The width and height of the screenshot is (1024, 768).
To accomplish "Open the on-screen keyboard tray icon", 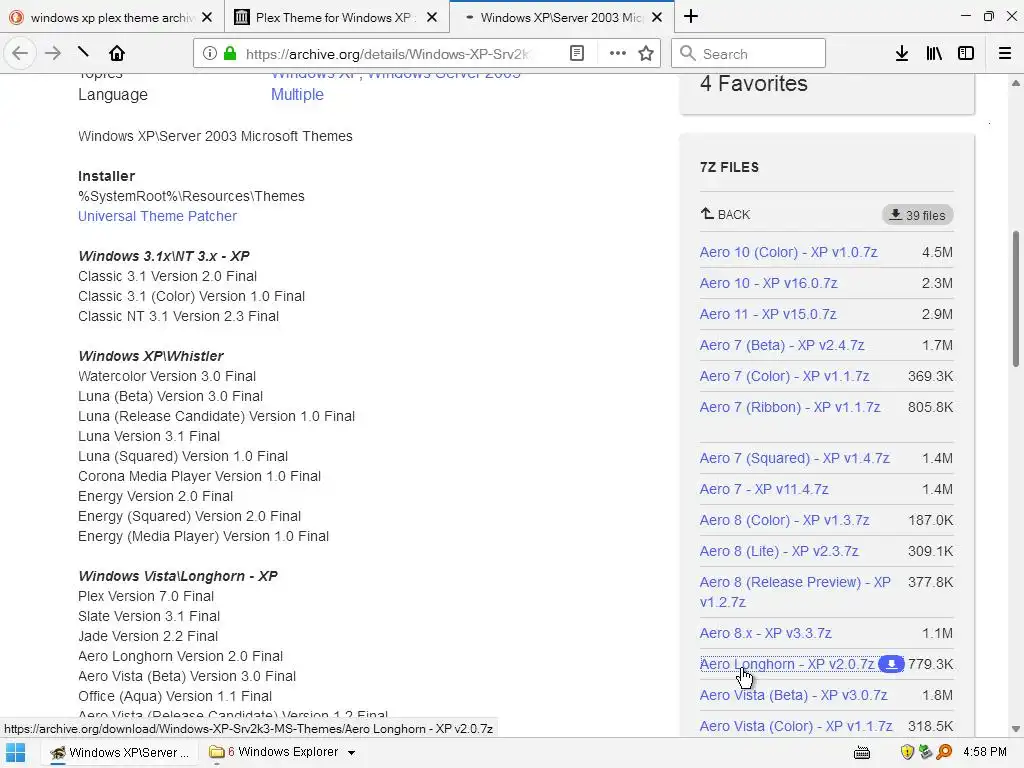I will point(862,752).
